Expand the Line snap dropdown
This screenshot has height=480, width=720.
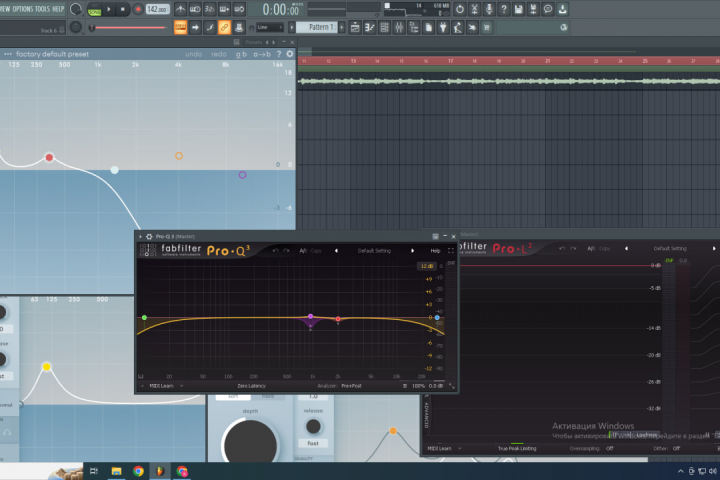pyautogui.click(x=270, y=28)
